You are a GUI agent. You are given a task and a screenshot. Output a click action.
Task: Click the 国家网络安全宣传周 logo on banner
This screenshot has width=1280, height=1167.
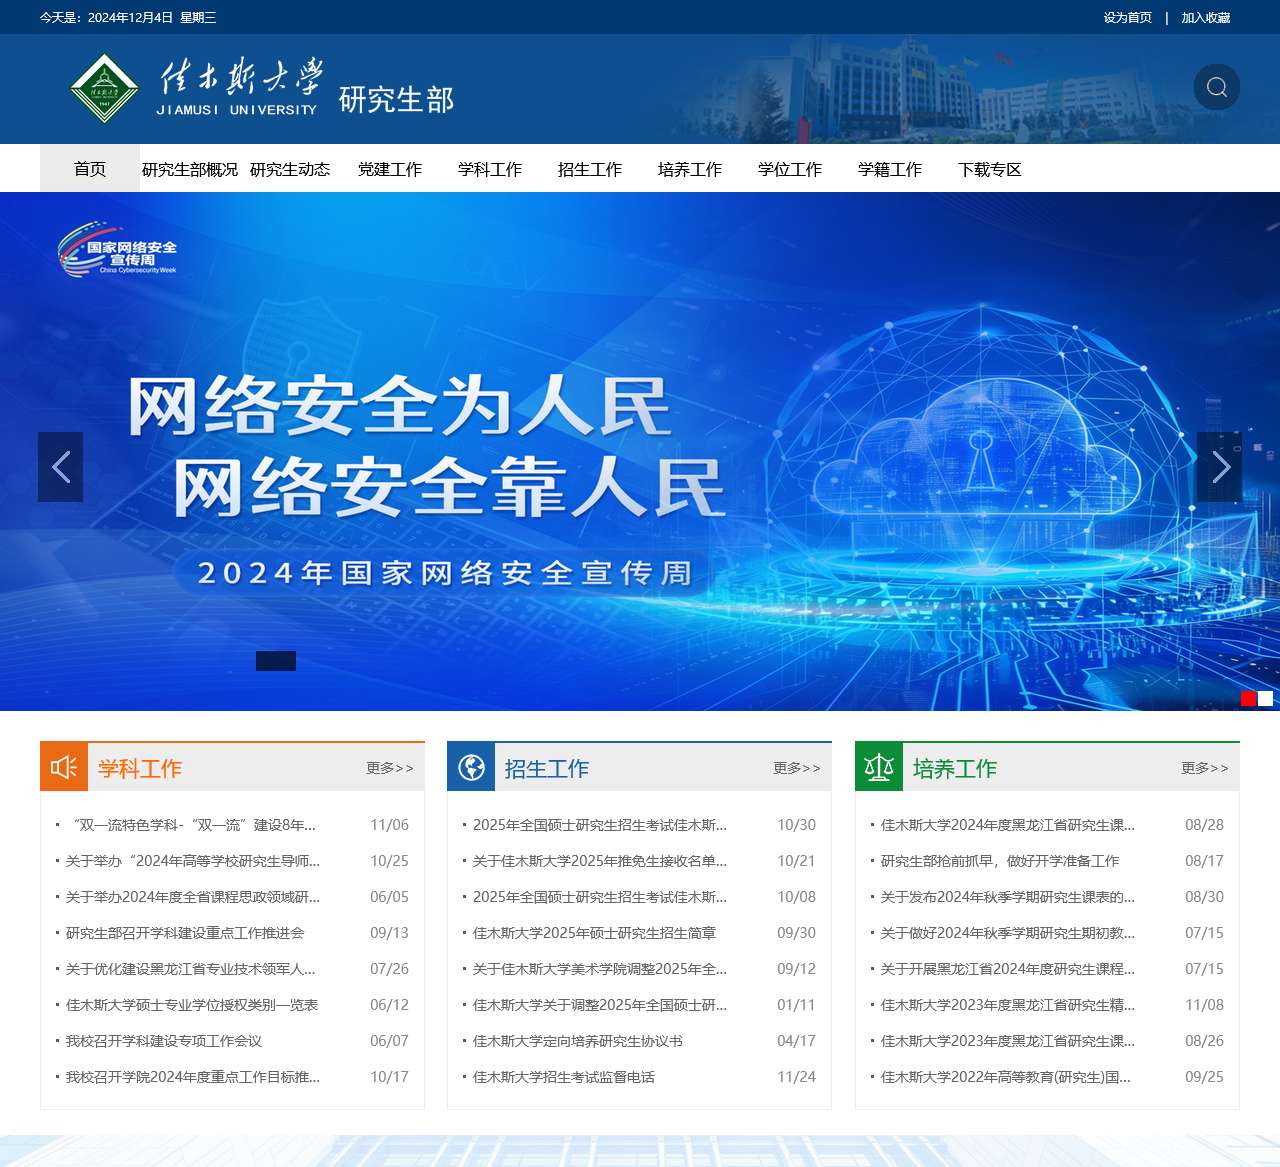(x=118, y=250)
